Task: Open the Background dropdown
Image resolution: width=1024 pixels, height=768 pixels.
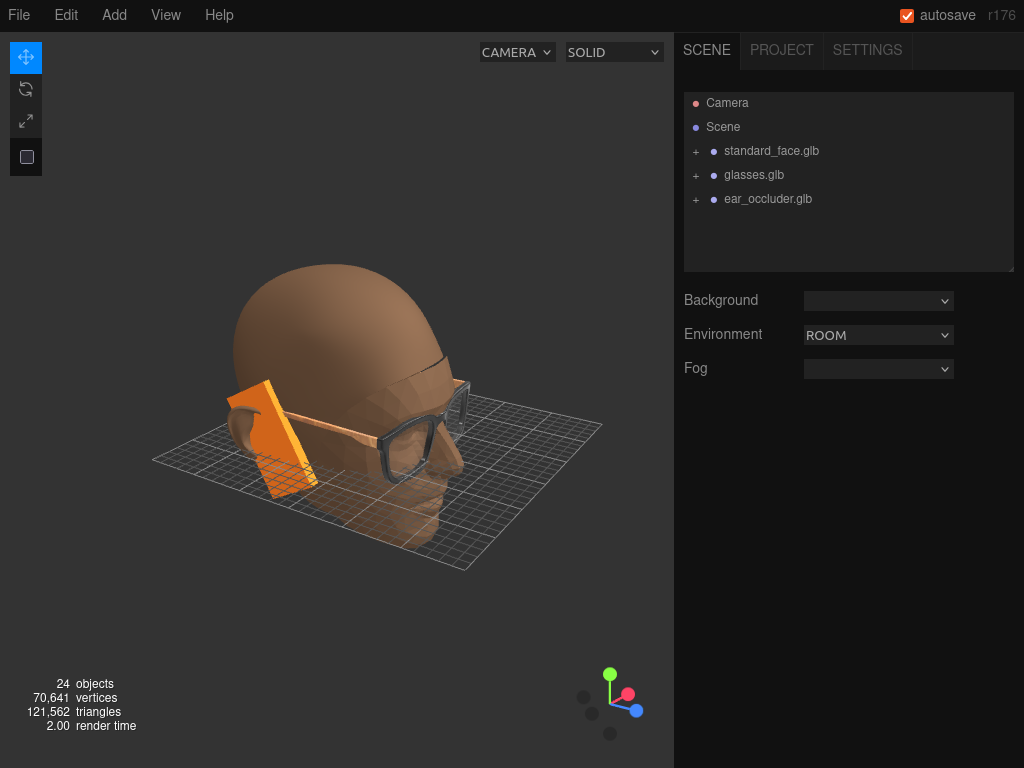Action: click(x=878, y=300)
